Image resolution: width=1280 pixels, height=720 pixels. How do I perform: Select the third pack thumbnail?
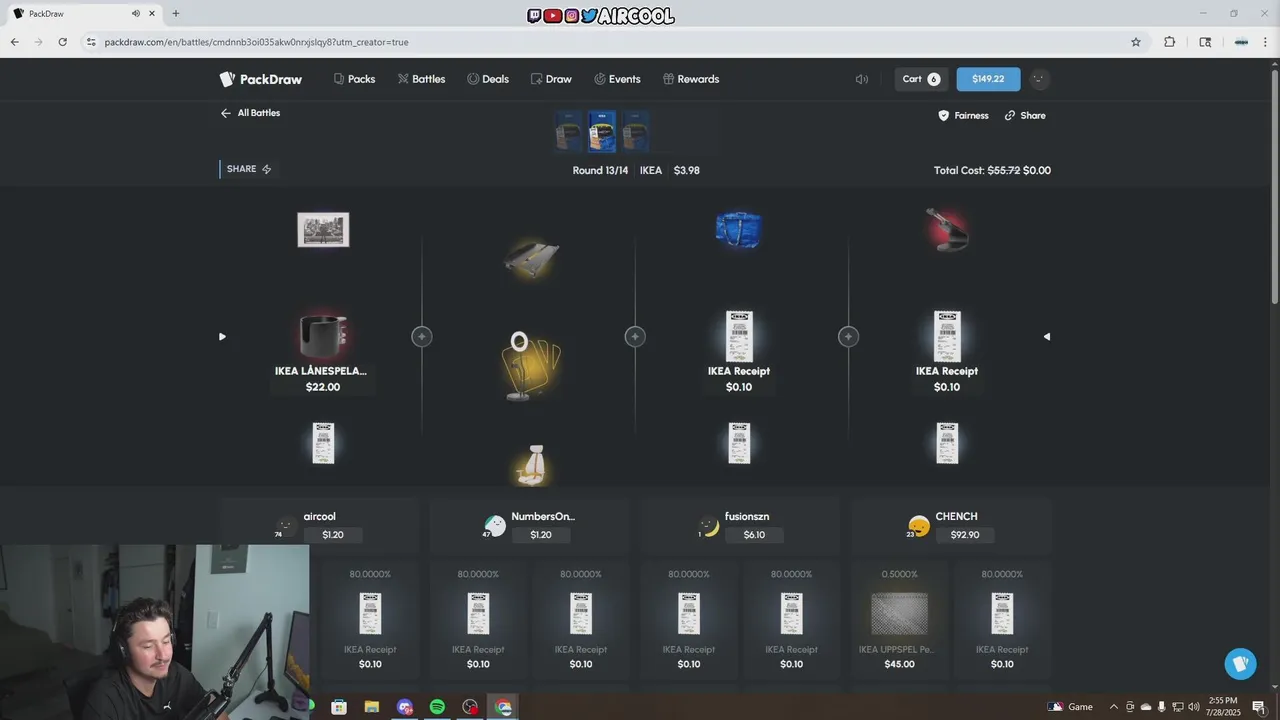point(635,131)
